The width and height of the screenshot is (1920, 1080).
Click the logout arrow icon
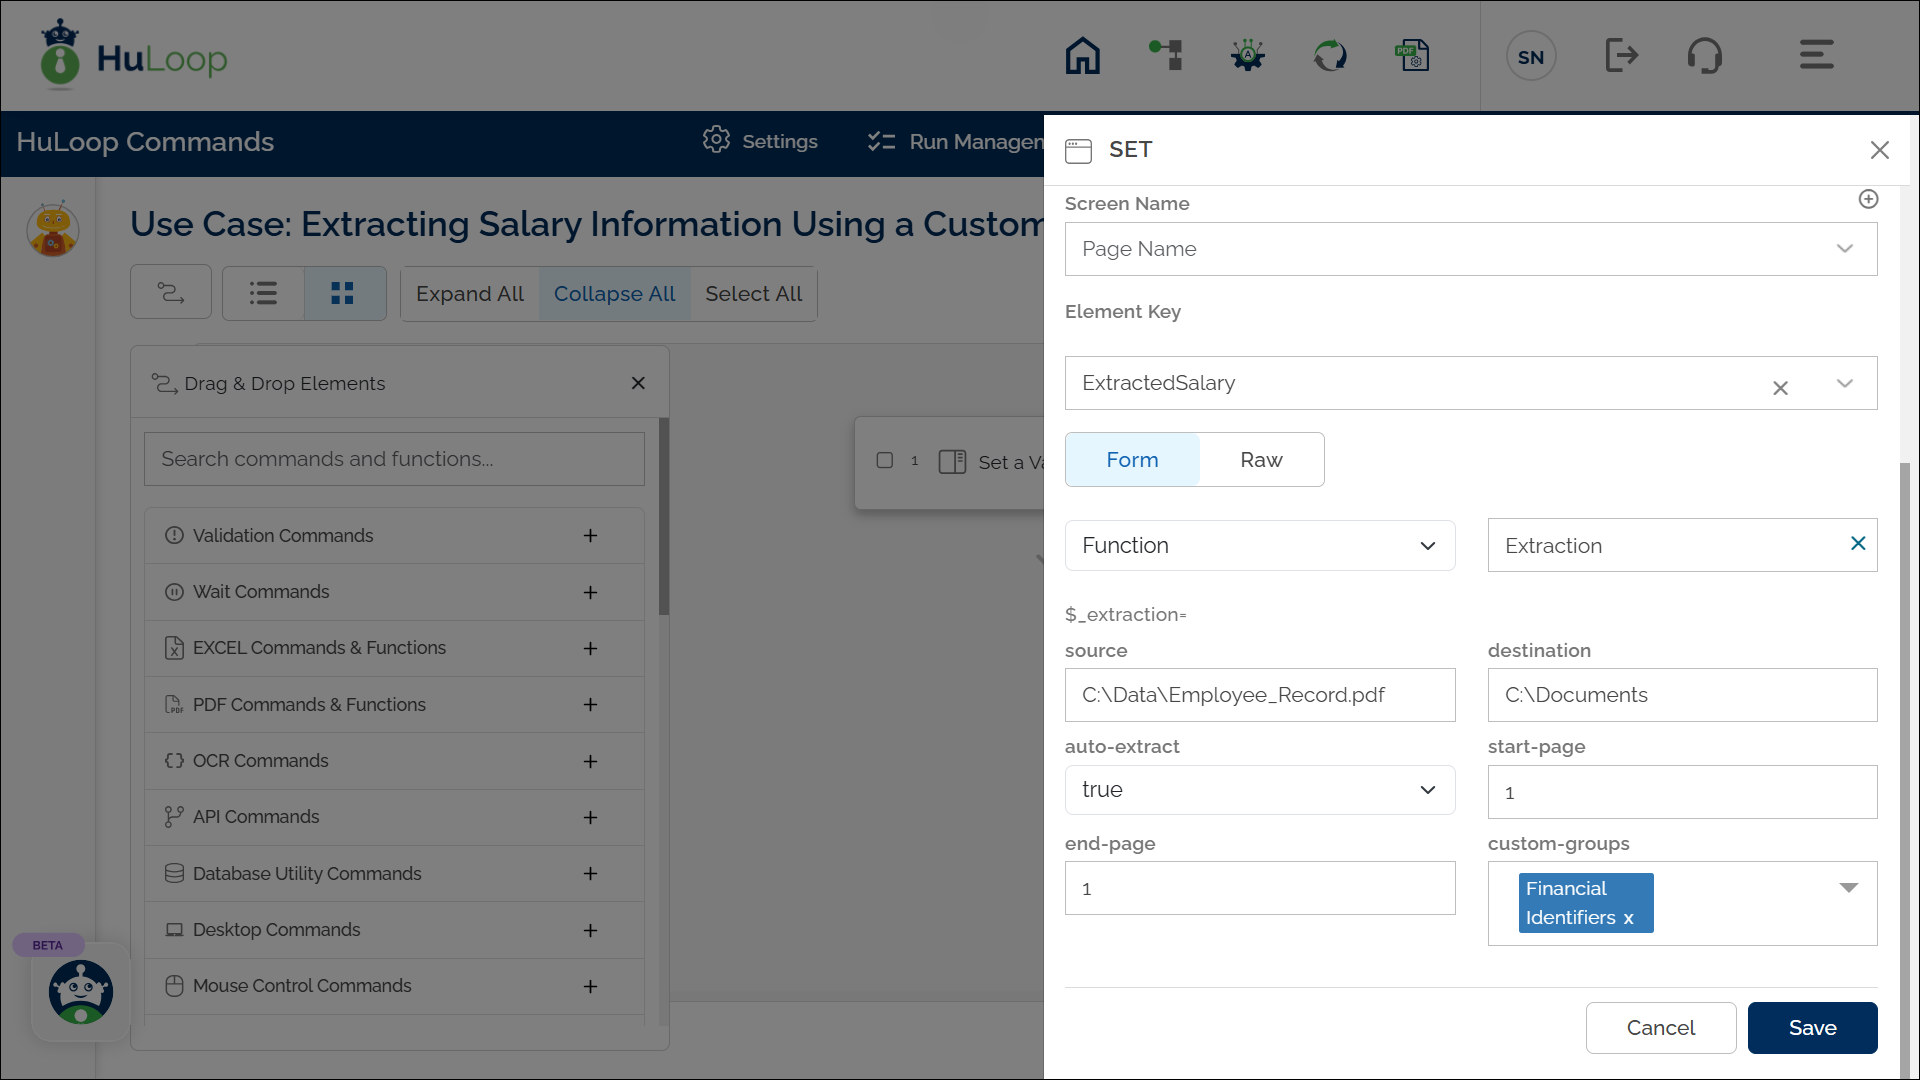point(1621,56)
